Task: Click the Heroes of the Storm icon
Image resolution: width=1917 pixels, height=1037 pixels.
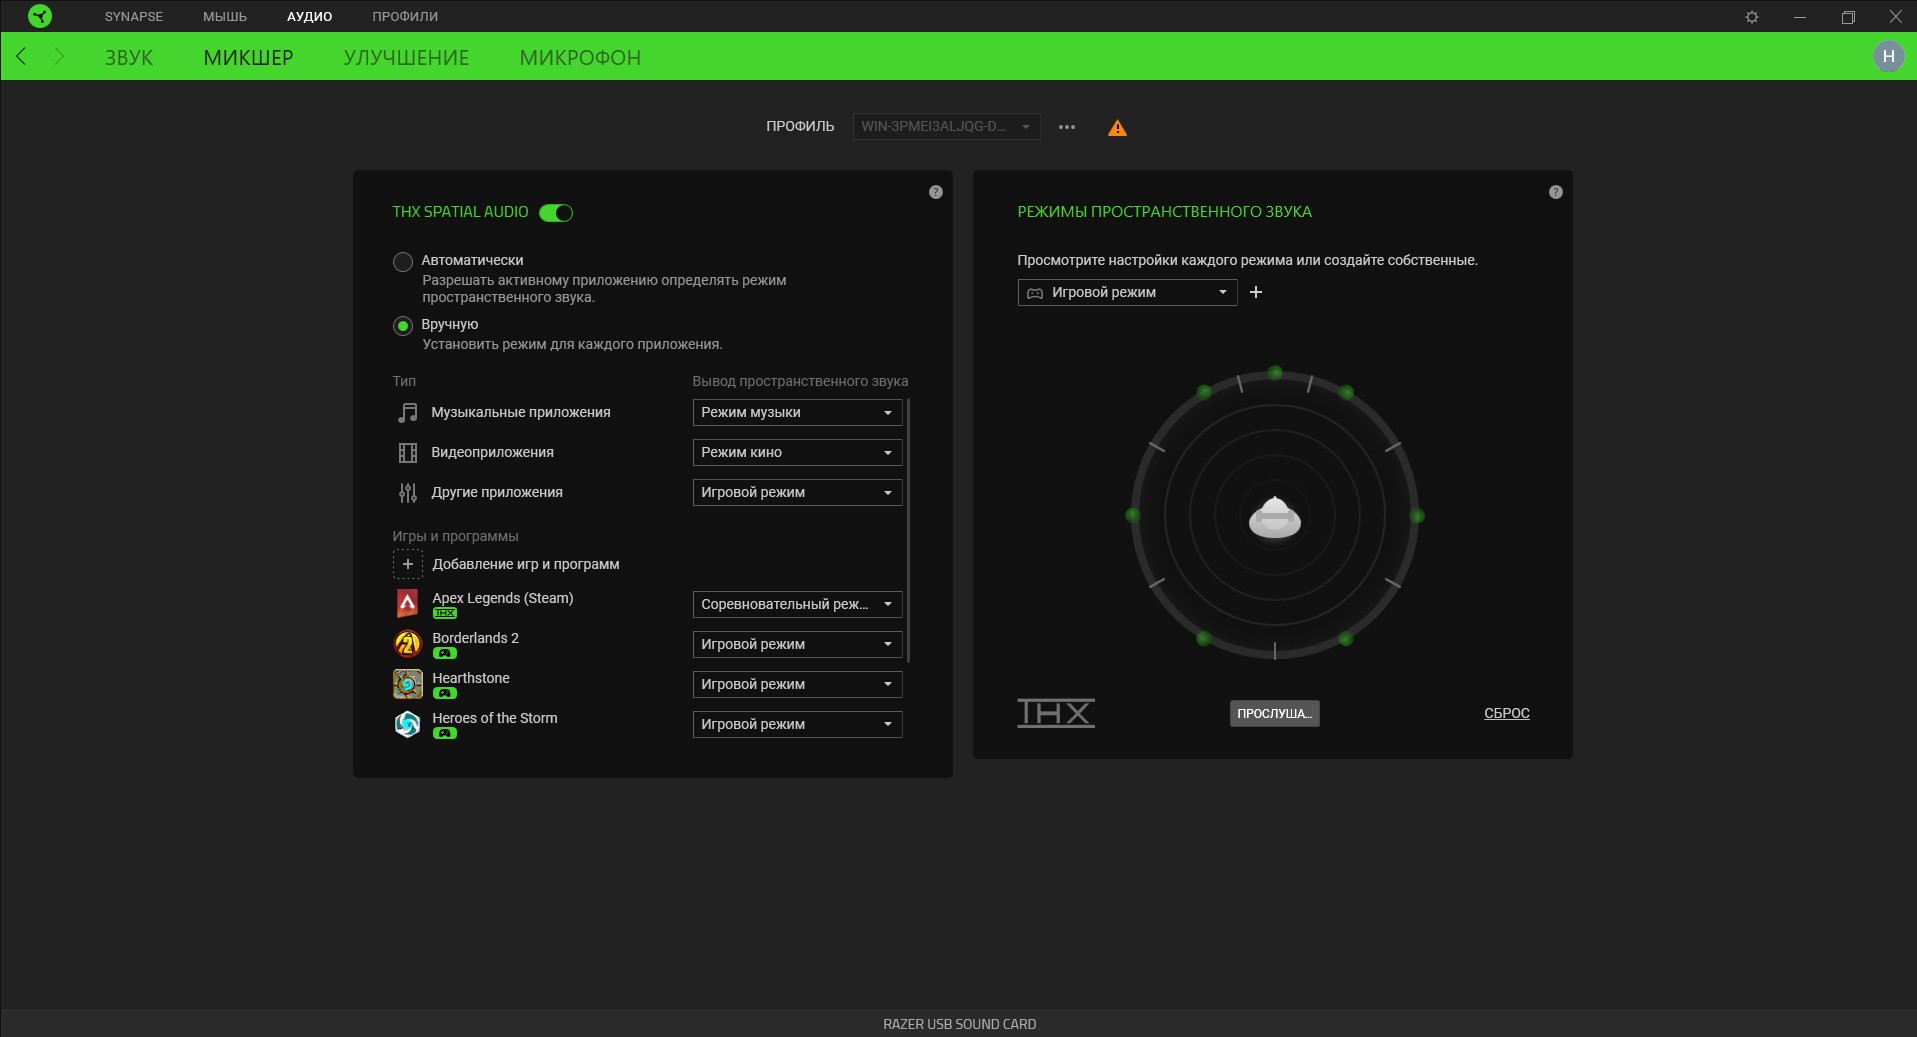Action: [x=408, y=723]
